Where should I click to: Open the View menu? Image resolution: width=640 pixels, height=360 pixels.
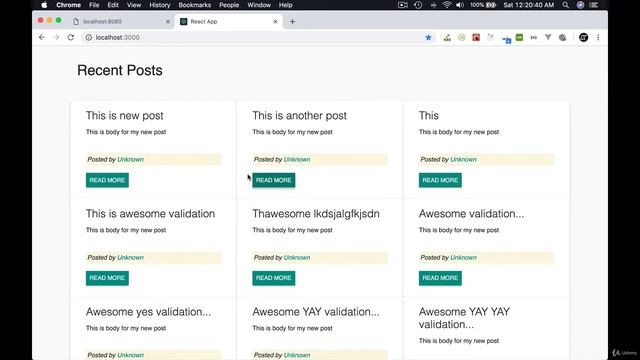pyautogui.click(x=133, y=5)
